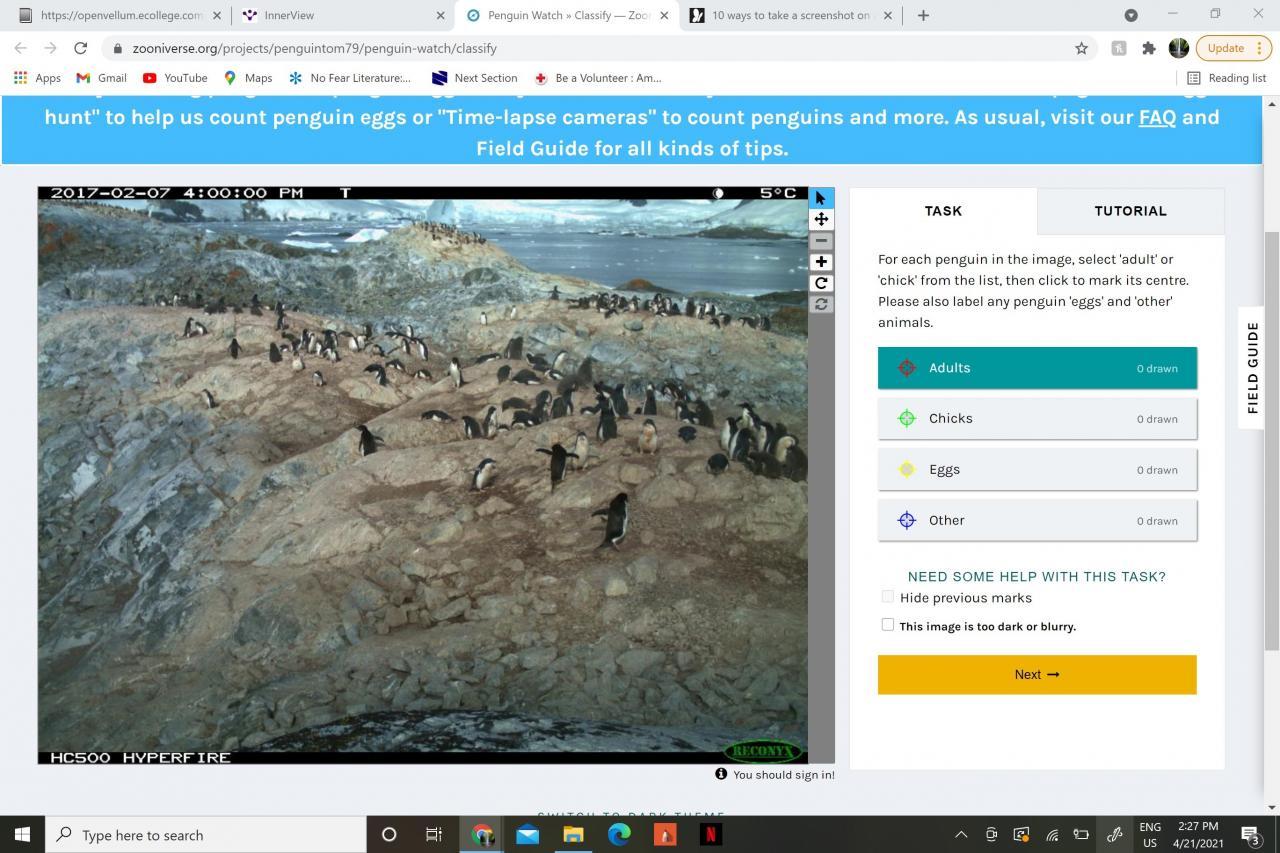Screen dimensions: 1280x853
Task: Close the InnerView tab
Action: [x=440, y=15]
